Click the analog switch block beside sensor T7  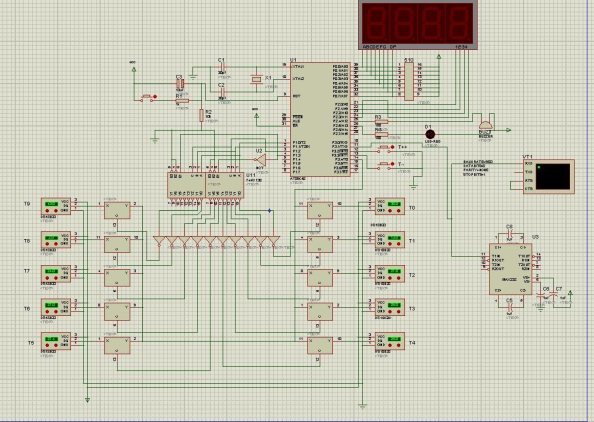click(x=117, y=278)
